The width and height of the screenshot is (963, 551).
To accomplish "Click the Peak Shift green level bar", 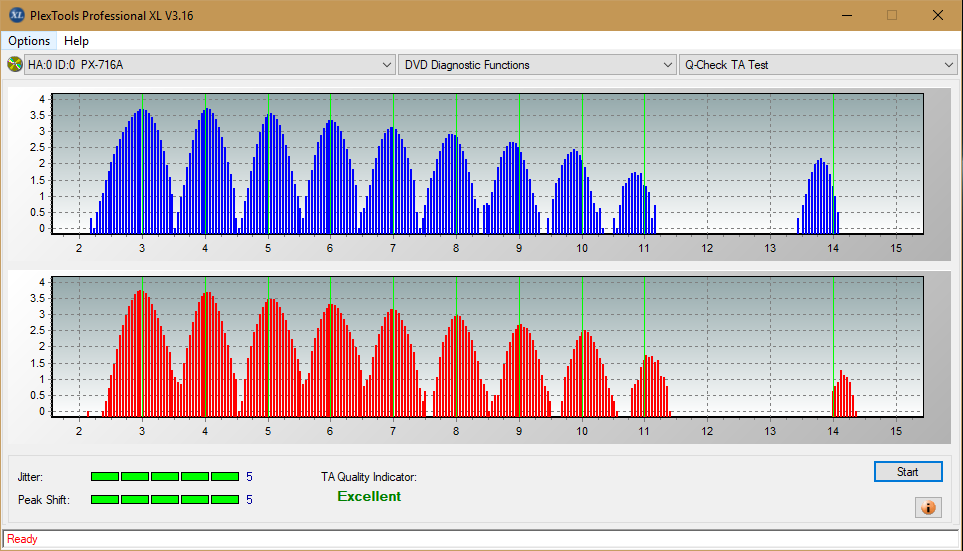I will point(165,499).
